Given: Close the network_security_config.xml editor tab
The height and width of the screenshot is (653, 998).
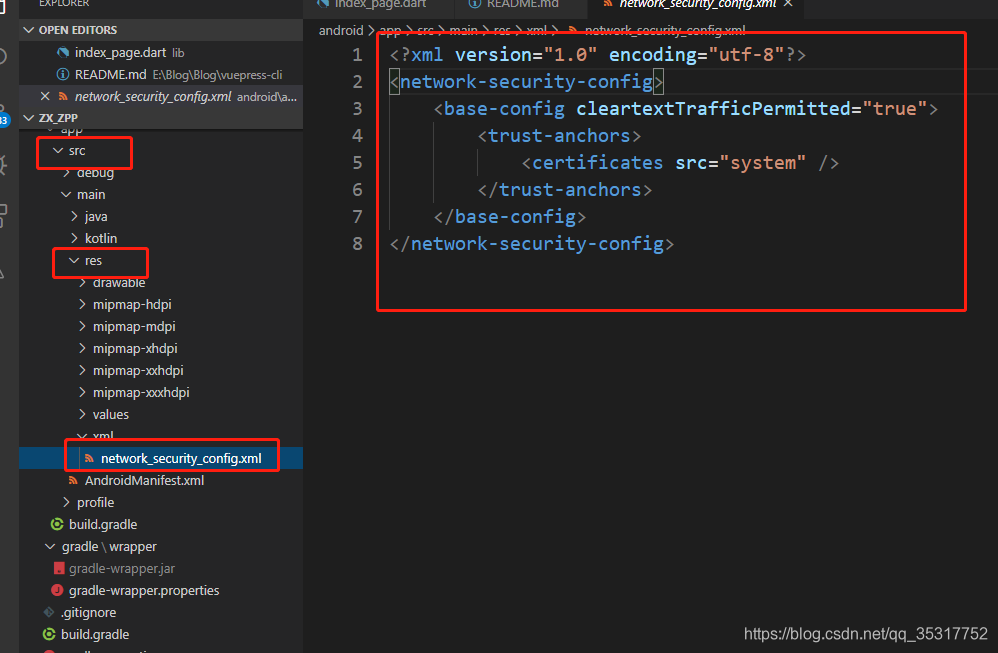Looking at the screenshot, I should click(x=788, y=4).
